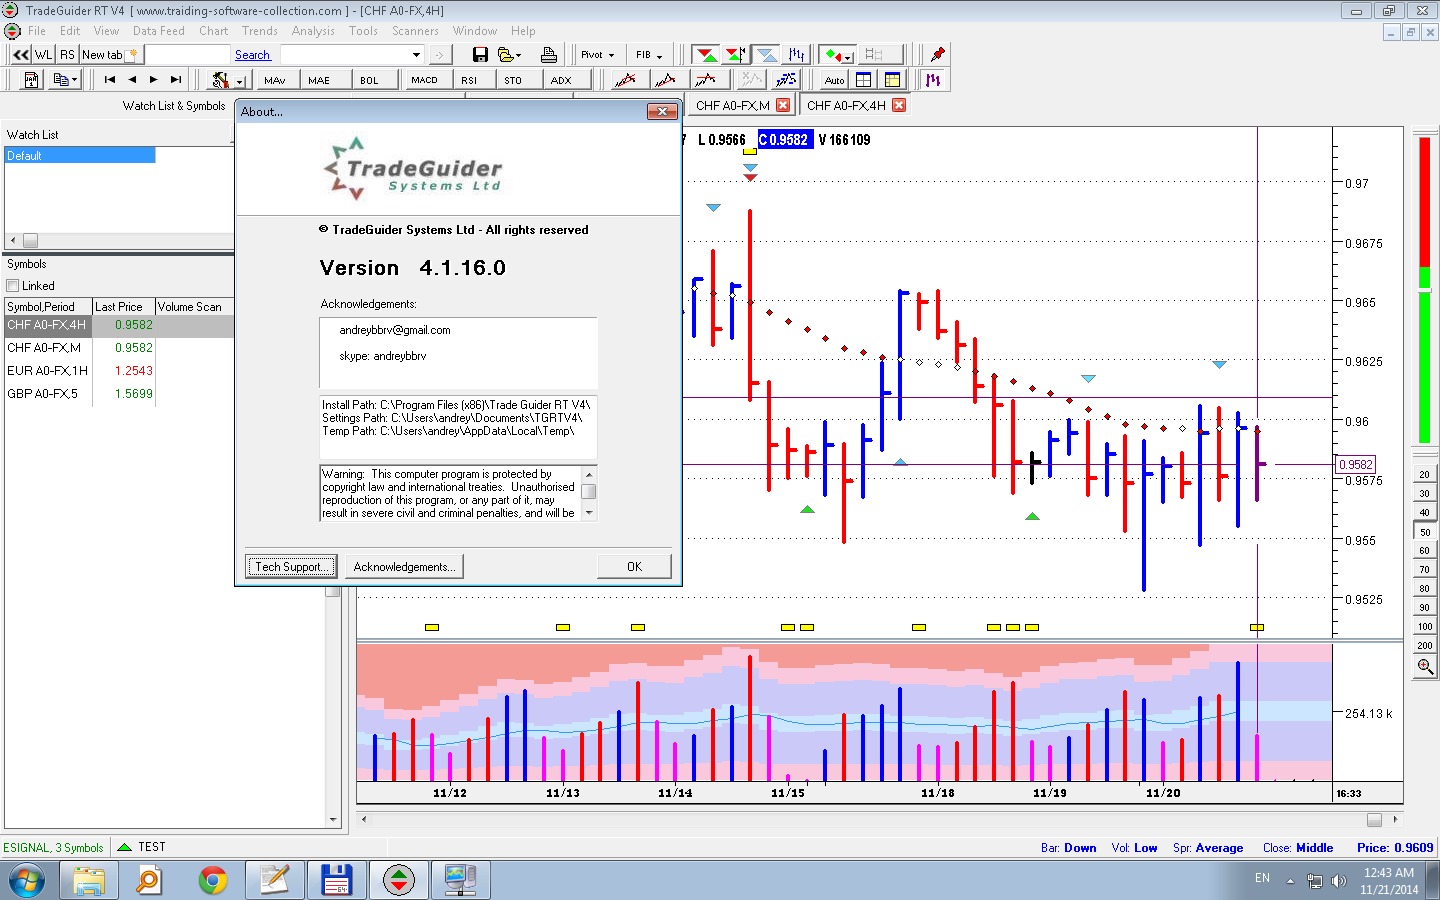Toggle the Linked checkbox under Symbols
Screen dimensions: 1440x900
click(x=13, y=286)
